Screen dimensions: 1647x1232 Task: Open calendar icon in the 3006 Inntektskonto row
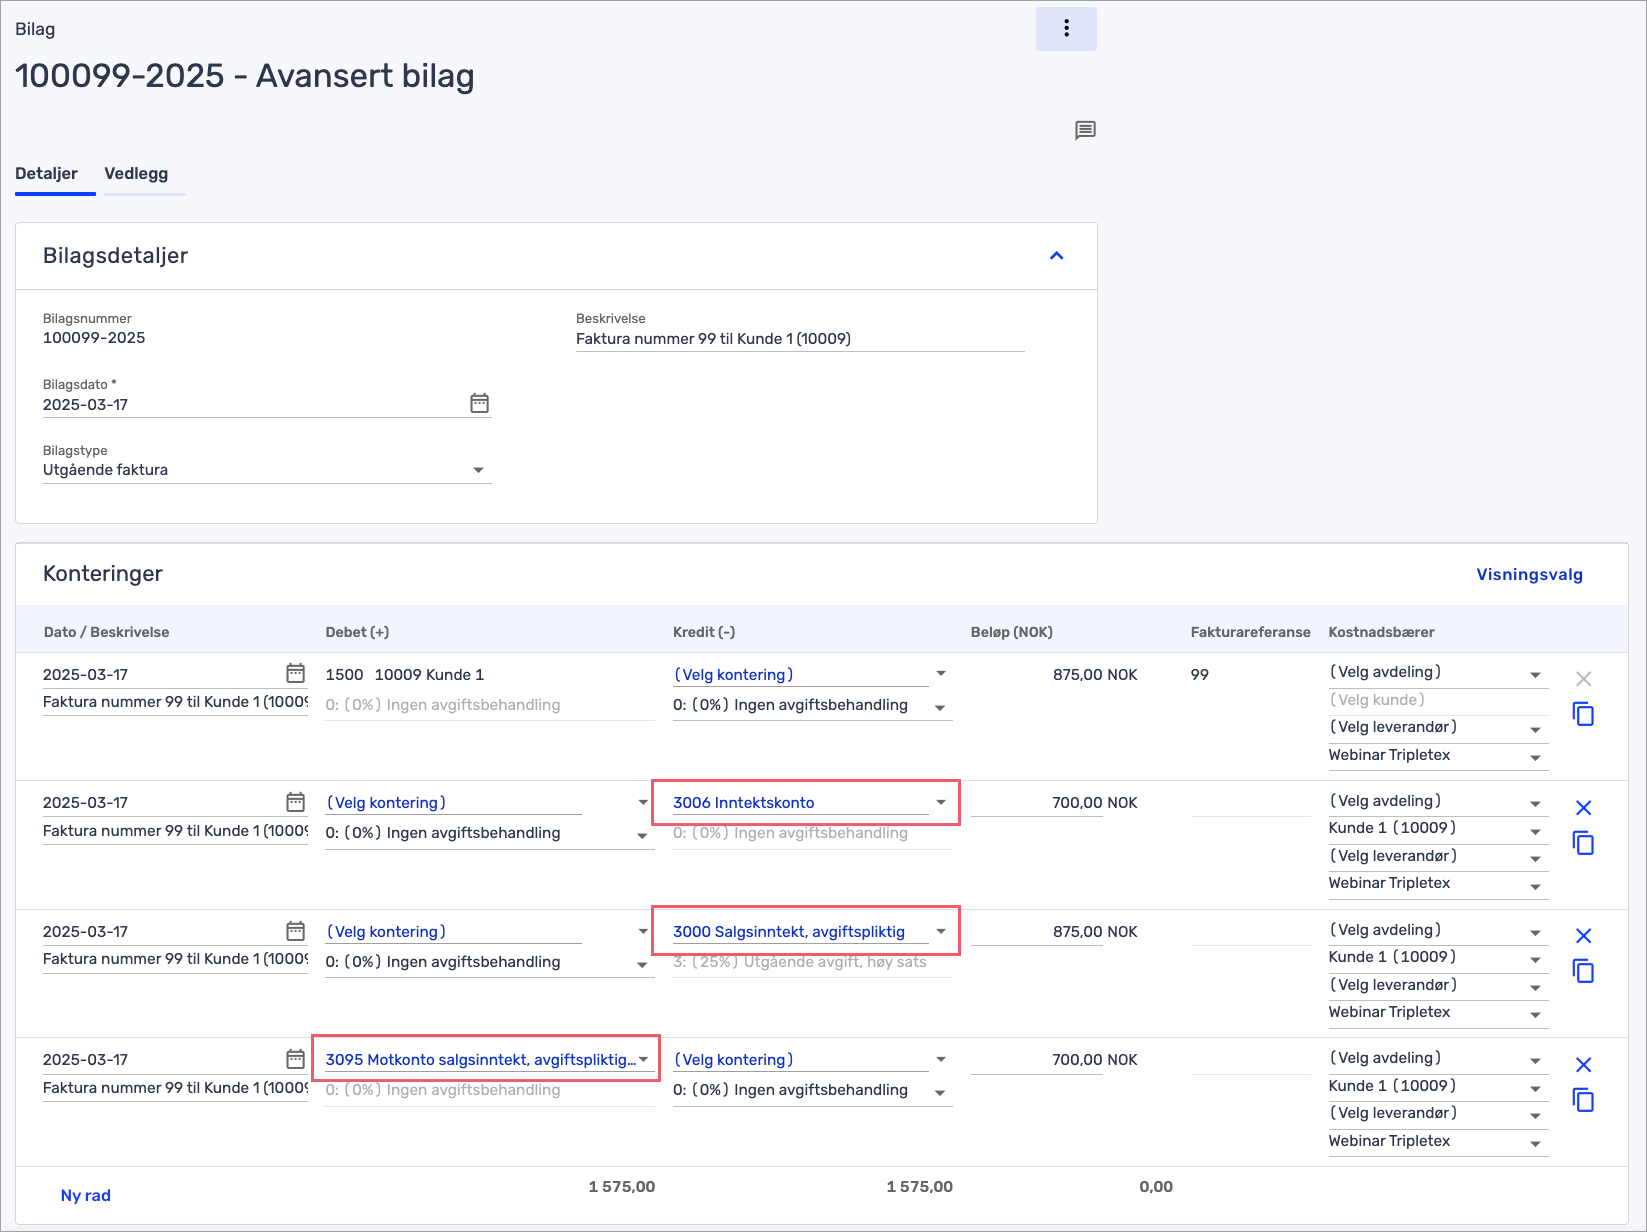pyautogui.click(x=295, y=802)
